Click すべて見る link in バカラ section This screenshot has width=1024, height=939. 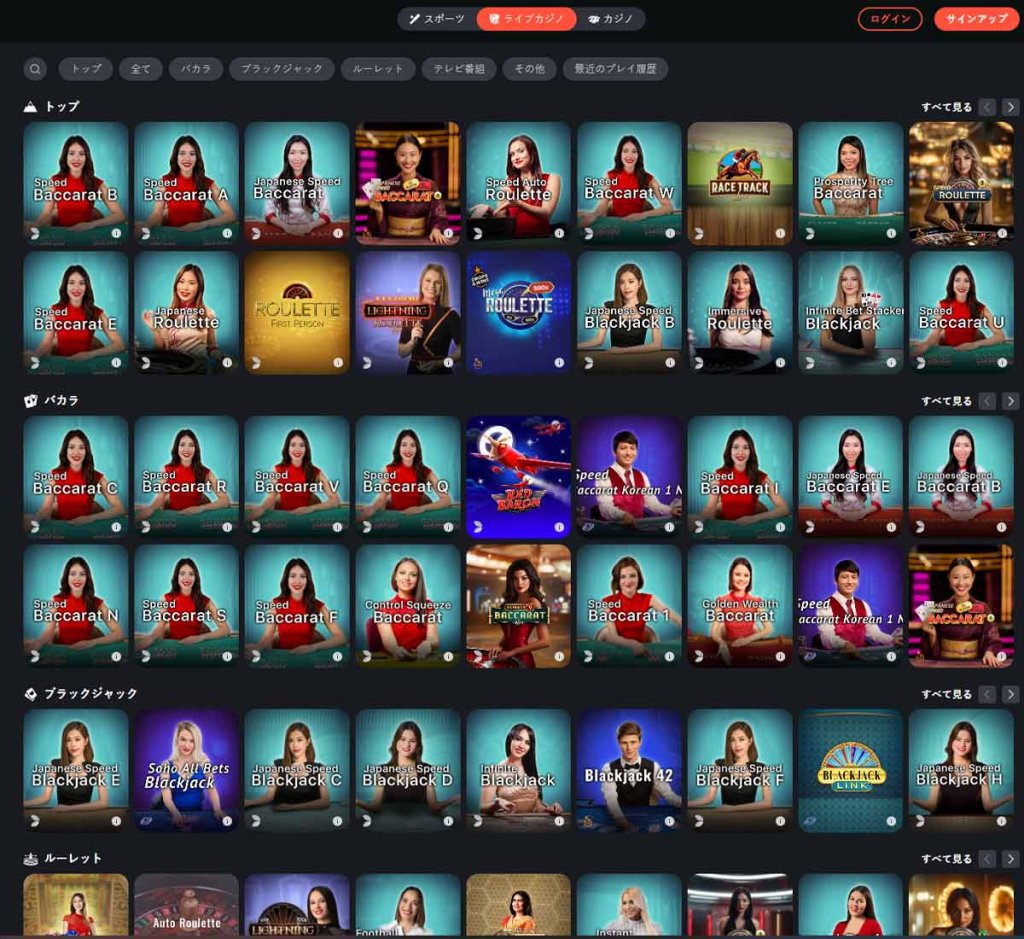[x=946, y=401]
